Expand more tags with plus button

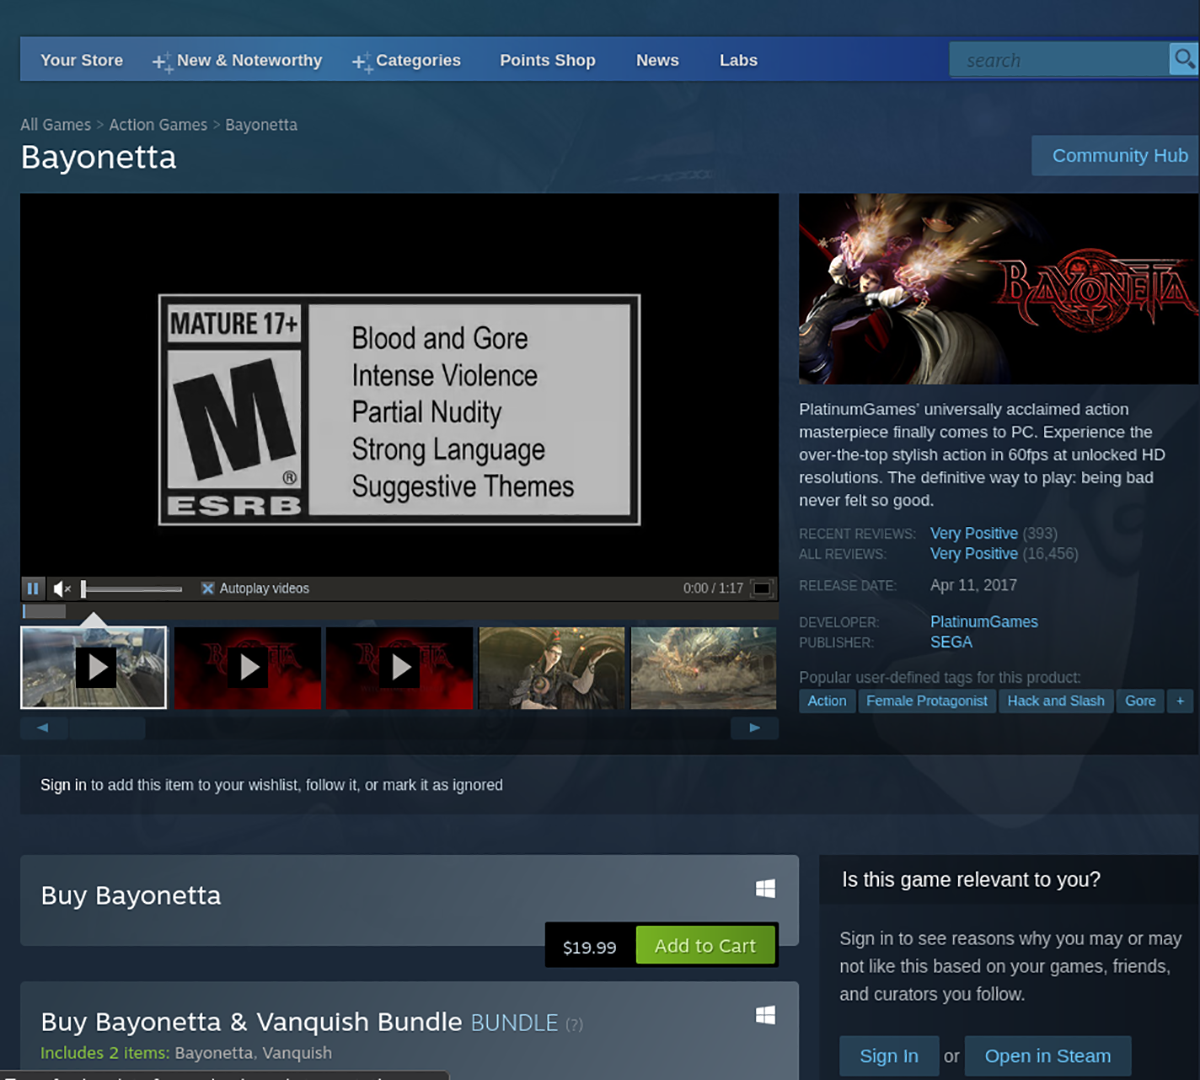[x=1180, y=701]
